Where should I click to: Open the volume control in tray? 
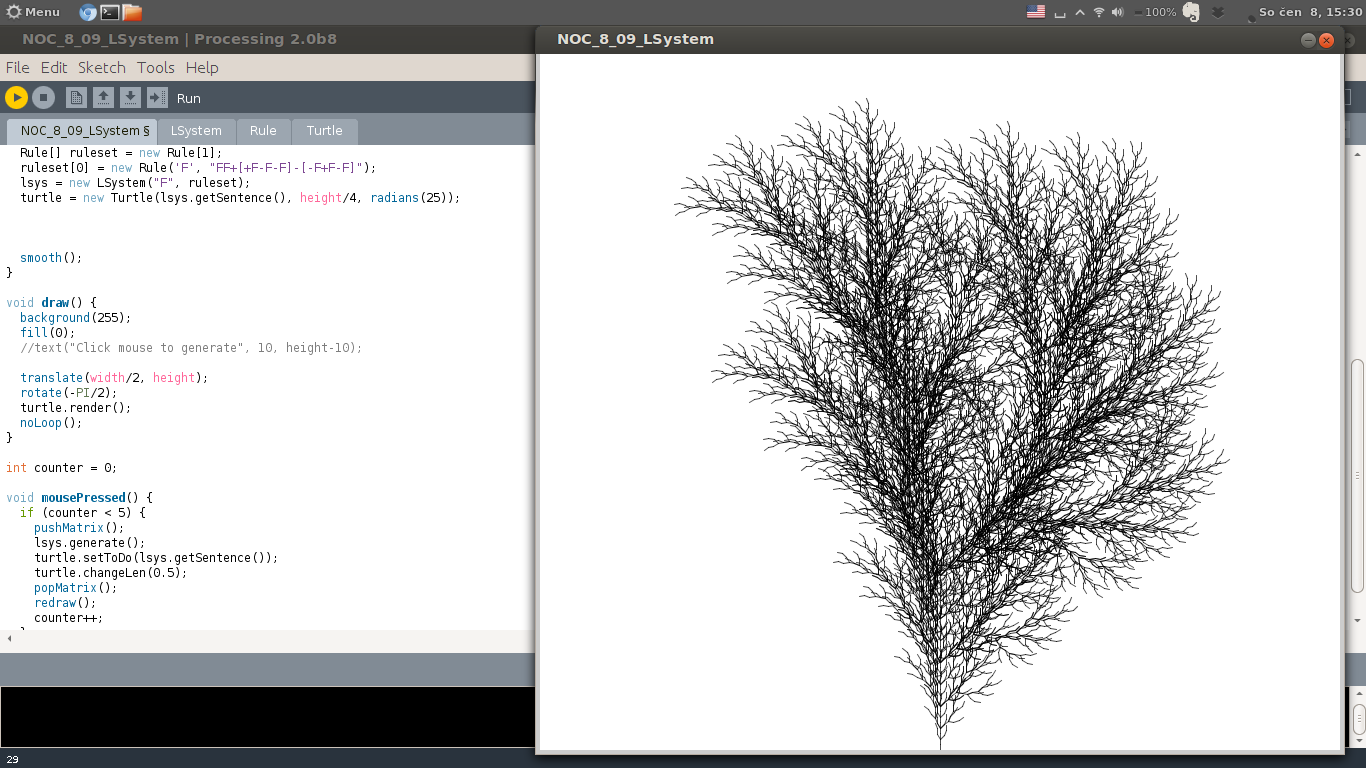point(1118,12)
